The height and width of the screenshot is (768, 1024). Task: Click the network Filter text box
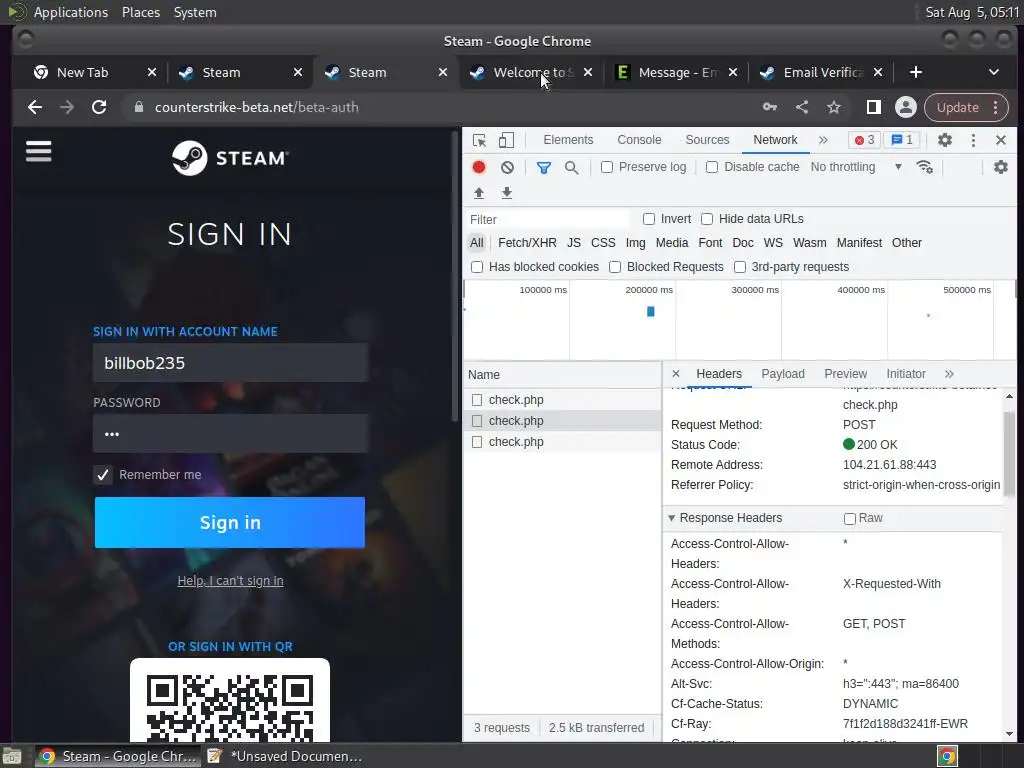click(x=549, y=219)
